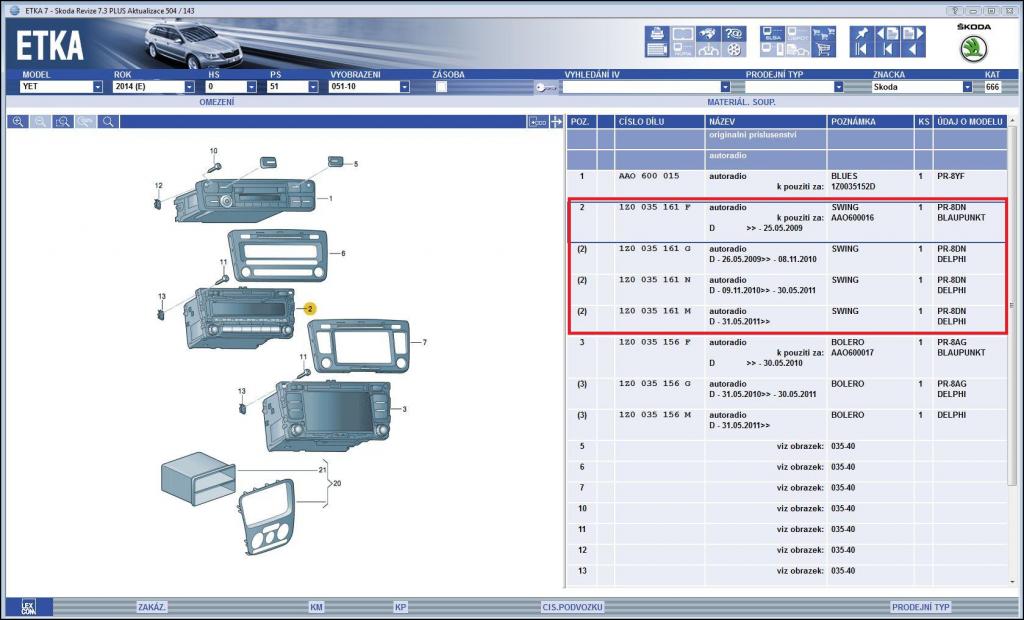Go to previous page document icon
The width and height of the screenshot is (1024, 620).
pyautogui.click(x=887, y=33)
